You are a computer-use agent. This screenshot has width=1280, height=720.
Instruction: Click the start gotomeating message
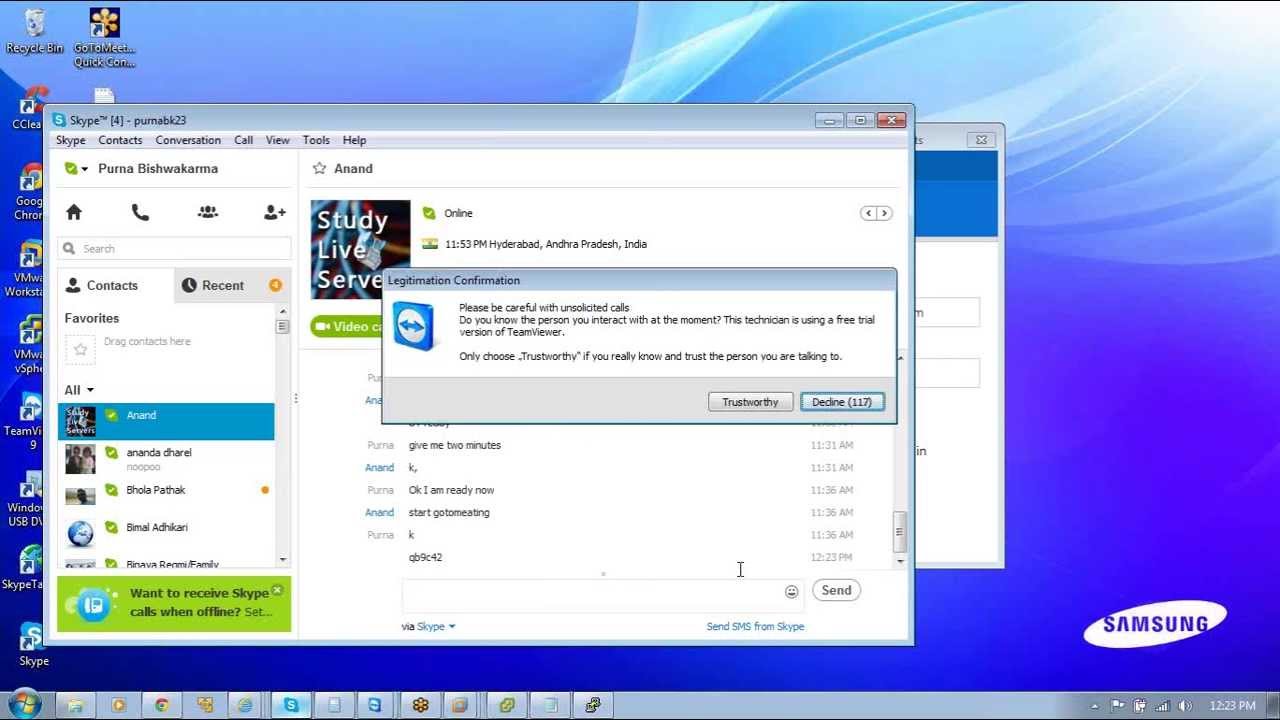(449, 512)
